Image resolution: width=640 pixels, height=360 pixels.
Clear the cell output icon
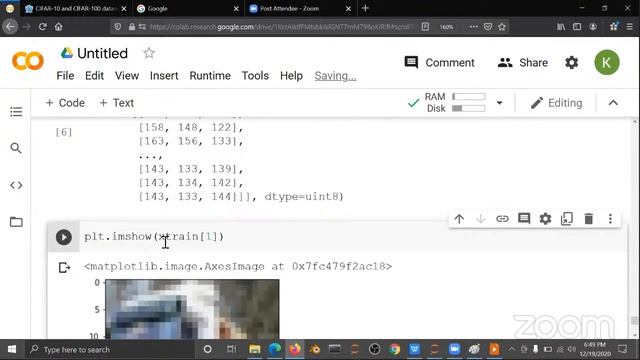tap(64, 267)
